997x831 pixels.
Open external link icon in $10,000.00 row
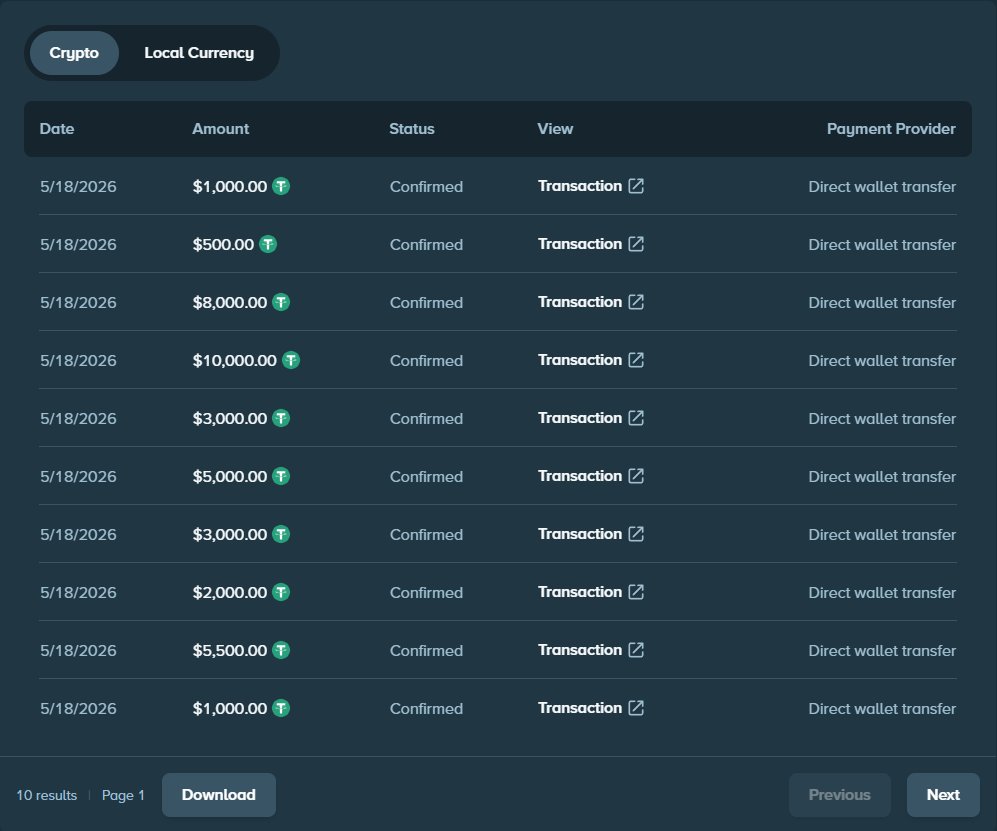click(636, 360)
